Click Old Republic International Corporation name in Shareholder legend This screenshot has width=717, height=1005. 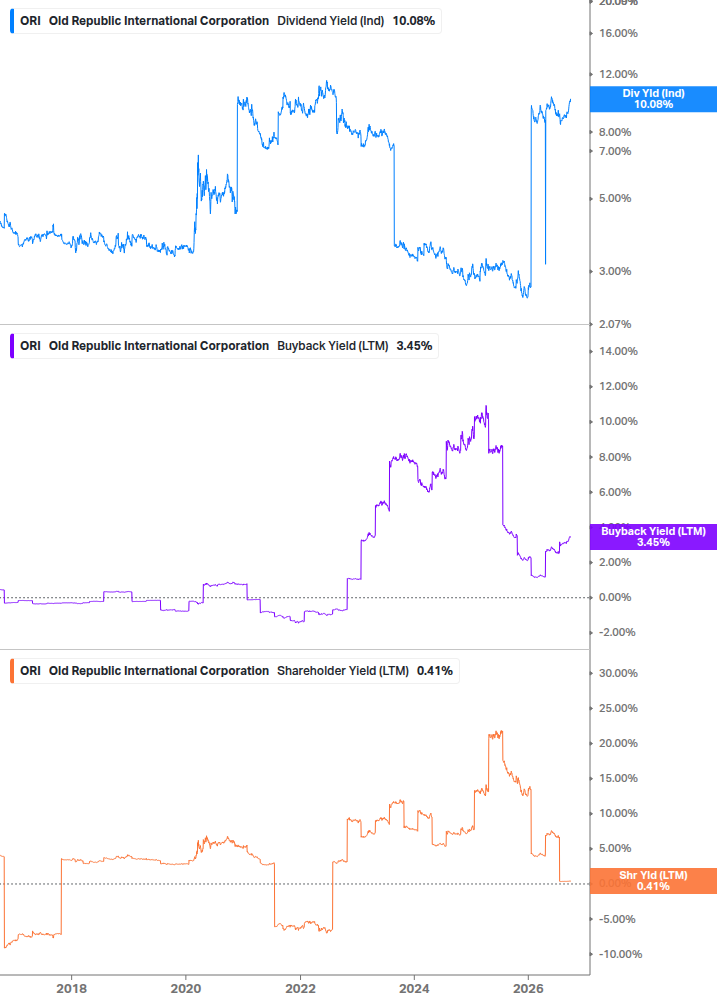point(159,671)
